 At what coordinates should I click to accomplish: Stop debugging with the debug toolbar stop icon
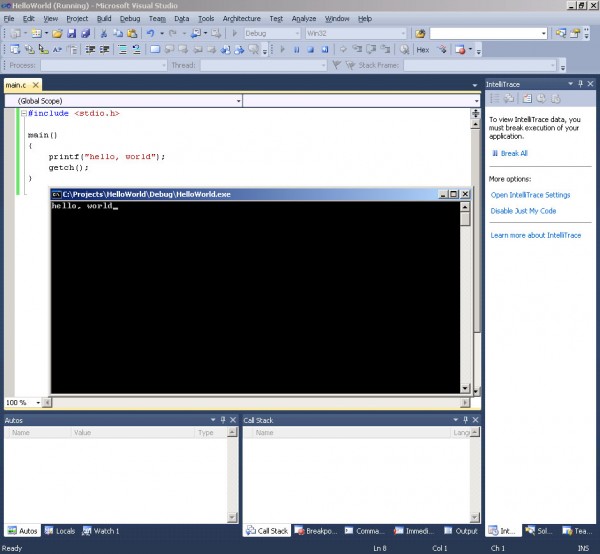[x=310, y=48]
